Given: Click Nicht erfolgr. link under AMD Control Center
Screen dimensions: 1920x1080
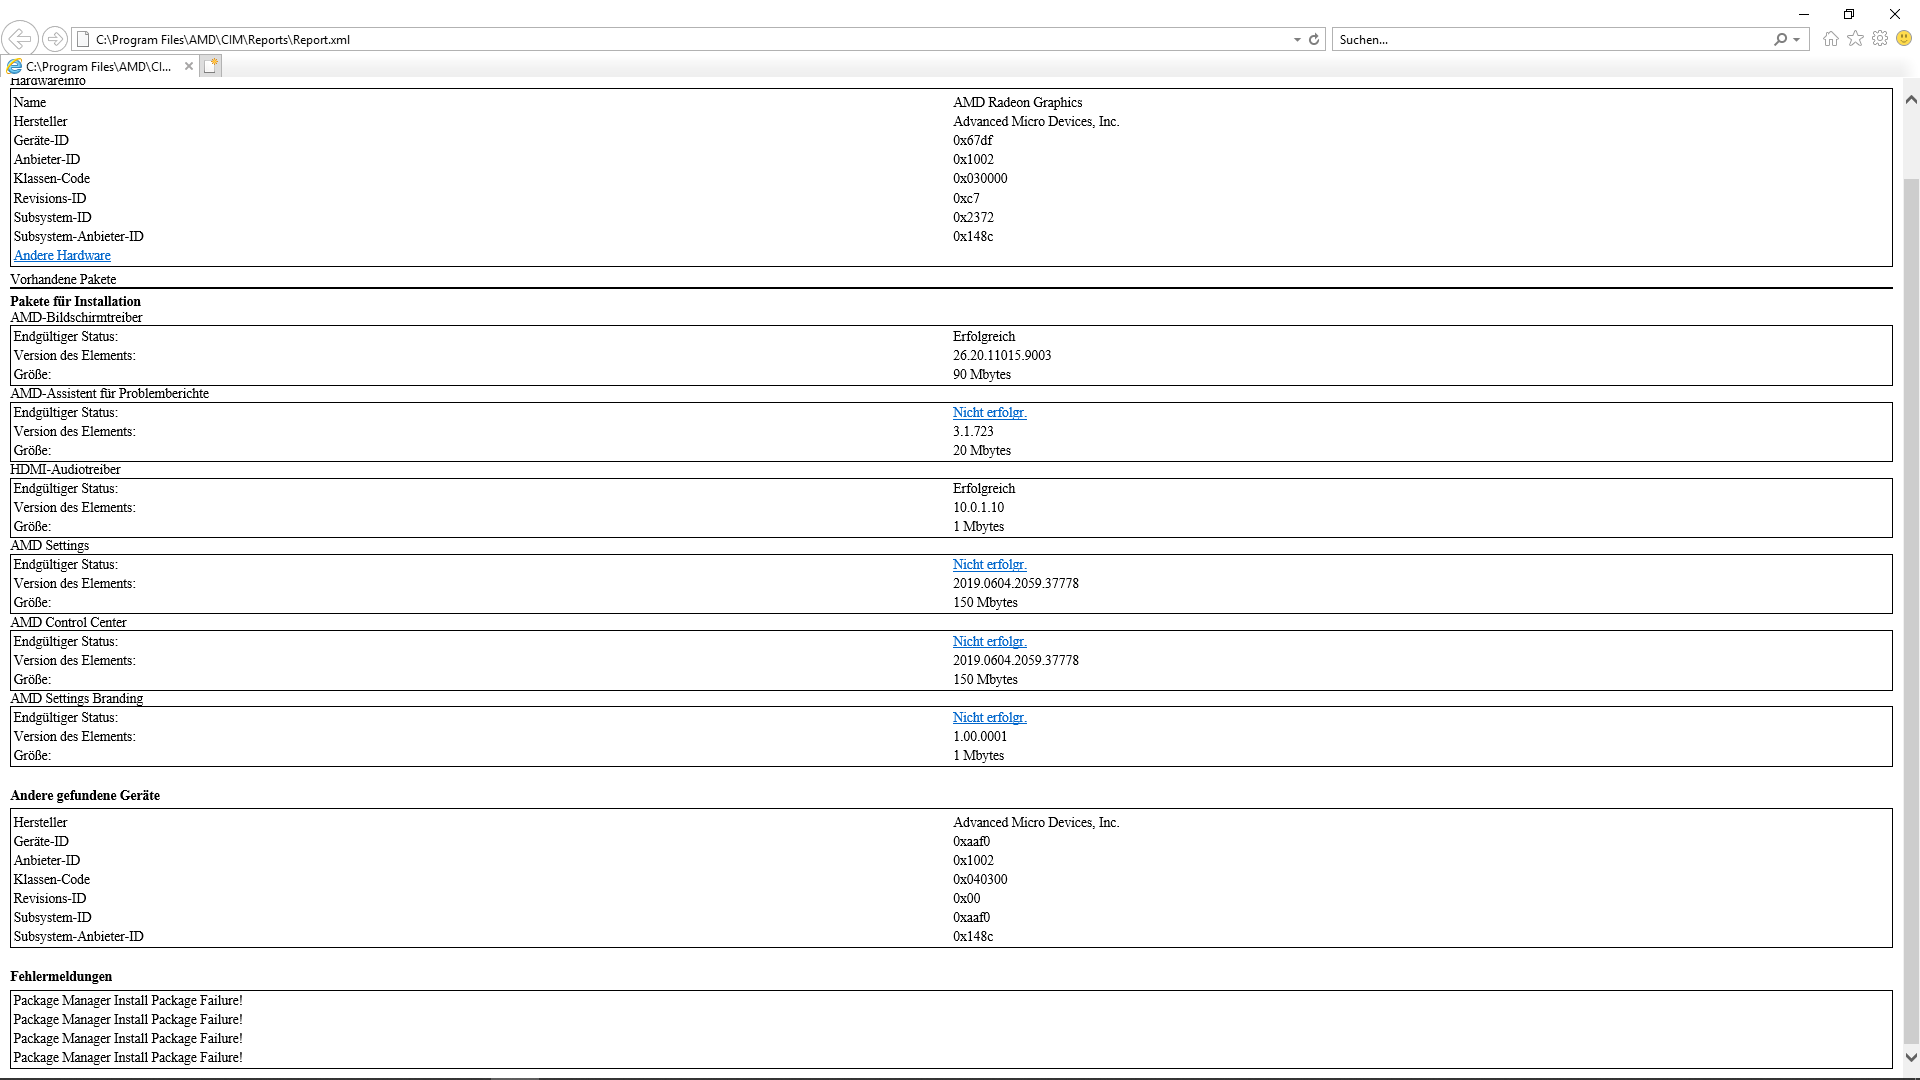Looking at the screenshot, I should (989, 642).
